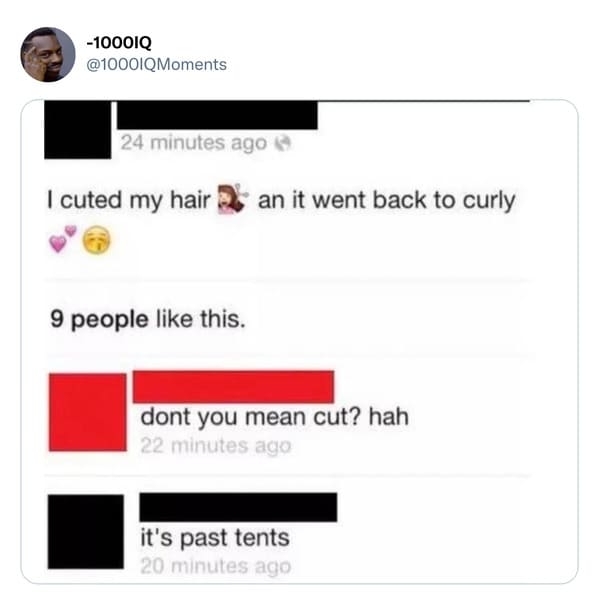Click the black censored name above it's past tents
This screenshot has width=599, height=600.
point(238,507)
